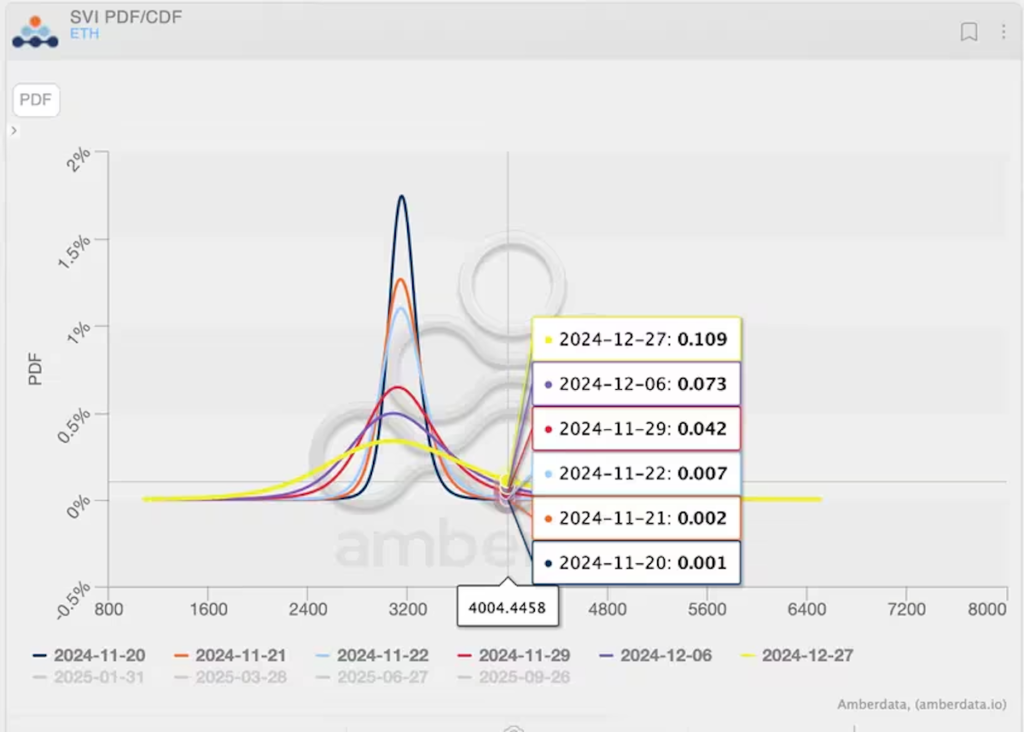Click the 4004.4458 x-axis crosshair label

[x=507, y=607]
